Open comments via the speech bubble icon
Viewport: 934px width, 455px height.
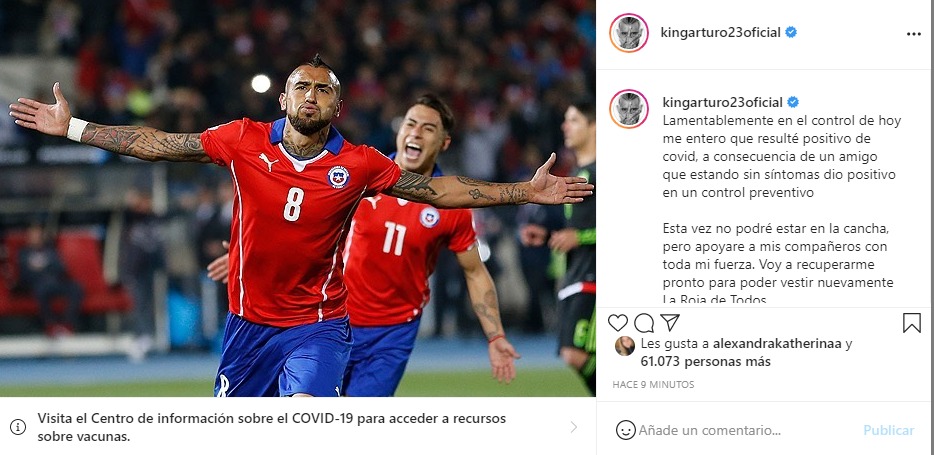coord(644,323)
